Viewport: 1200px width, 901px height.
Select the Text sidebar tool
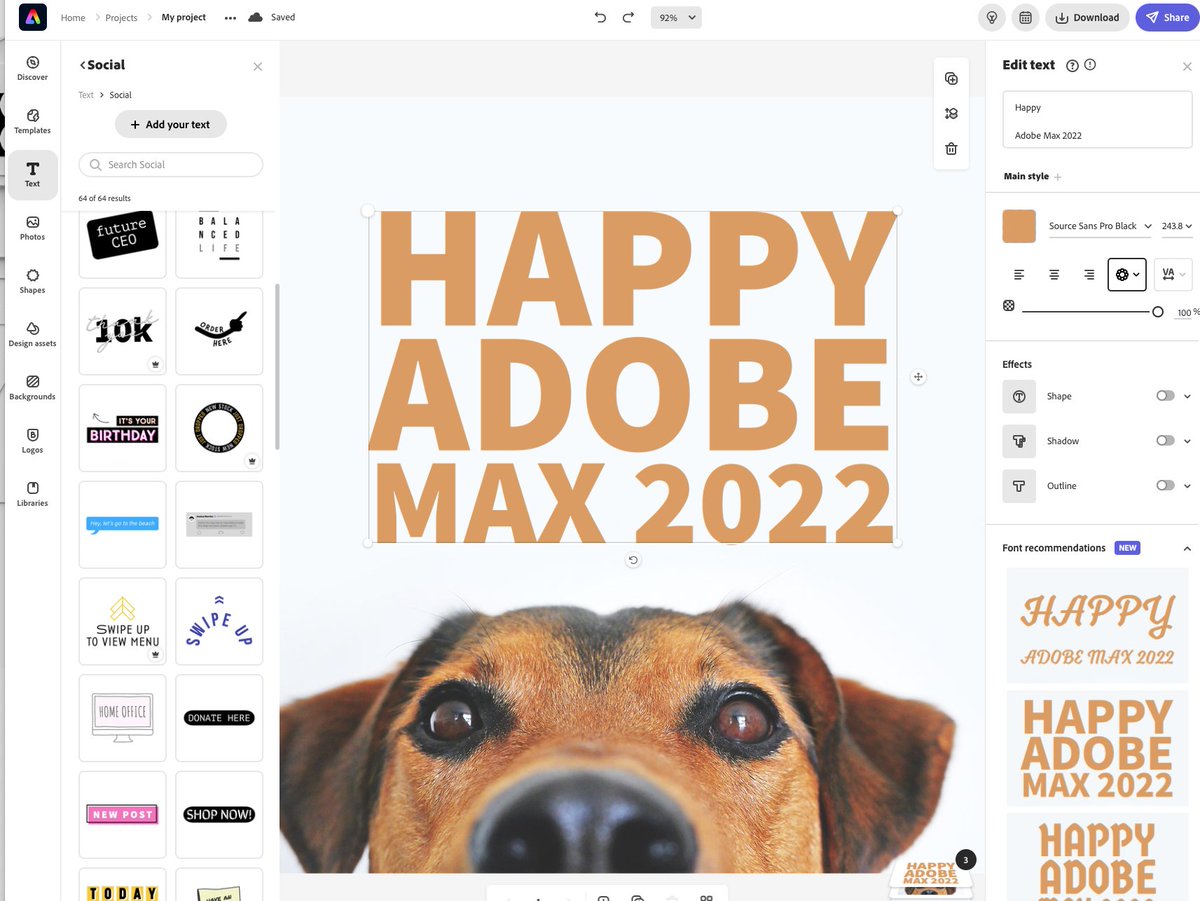(x=32, y=175)
